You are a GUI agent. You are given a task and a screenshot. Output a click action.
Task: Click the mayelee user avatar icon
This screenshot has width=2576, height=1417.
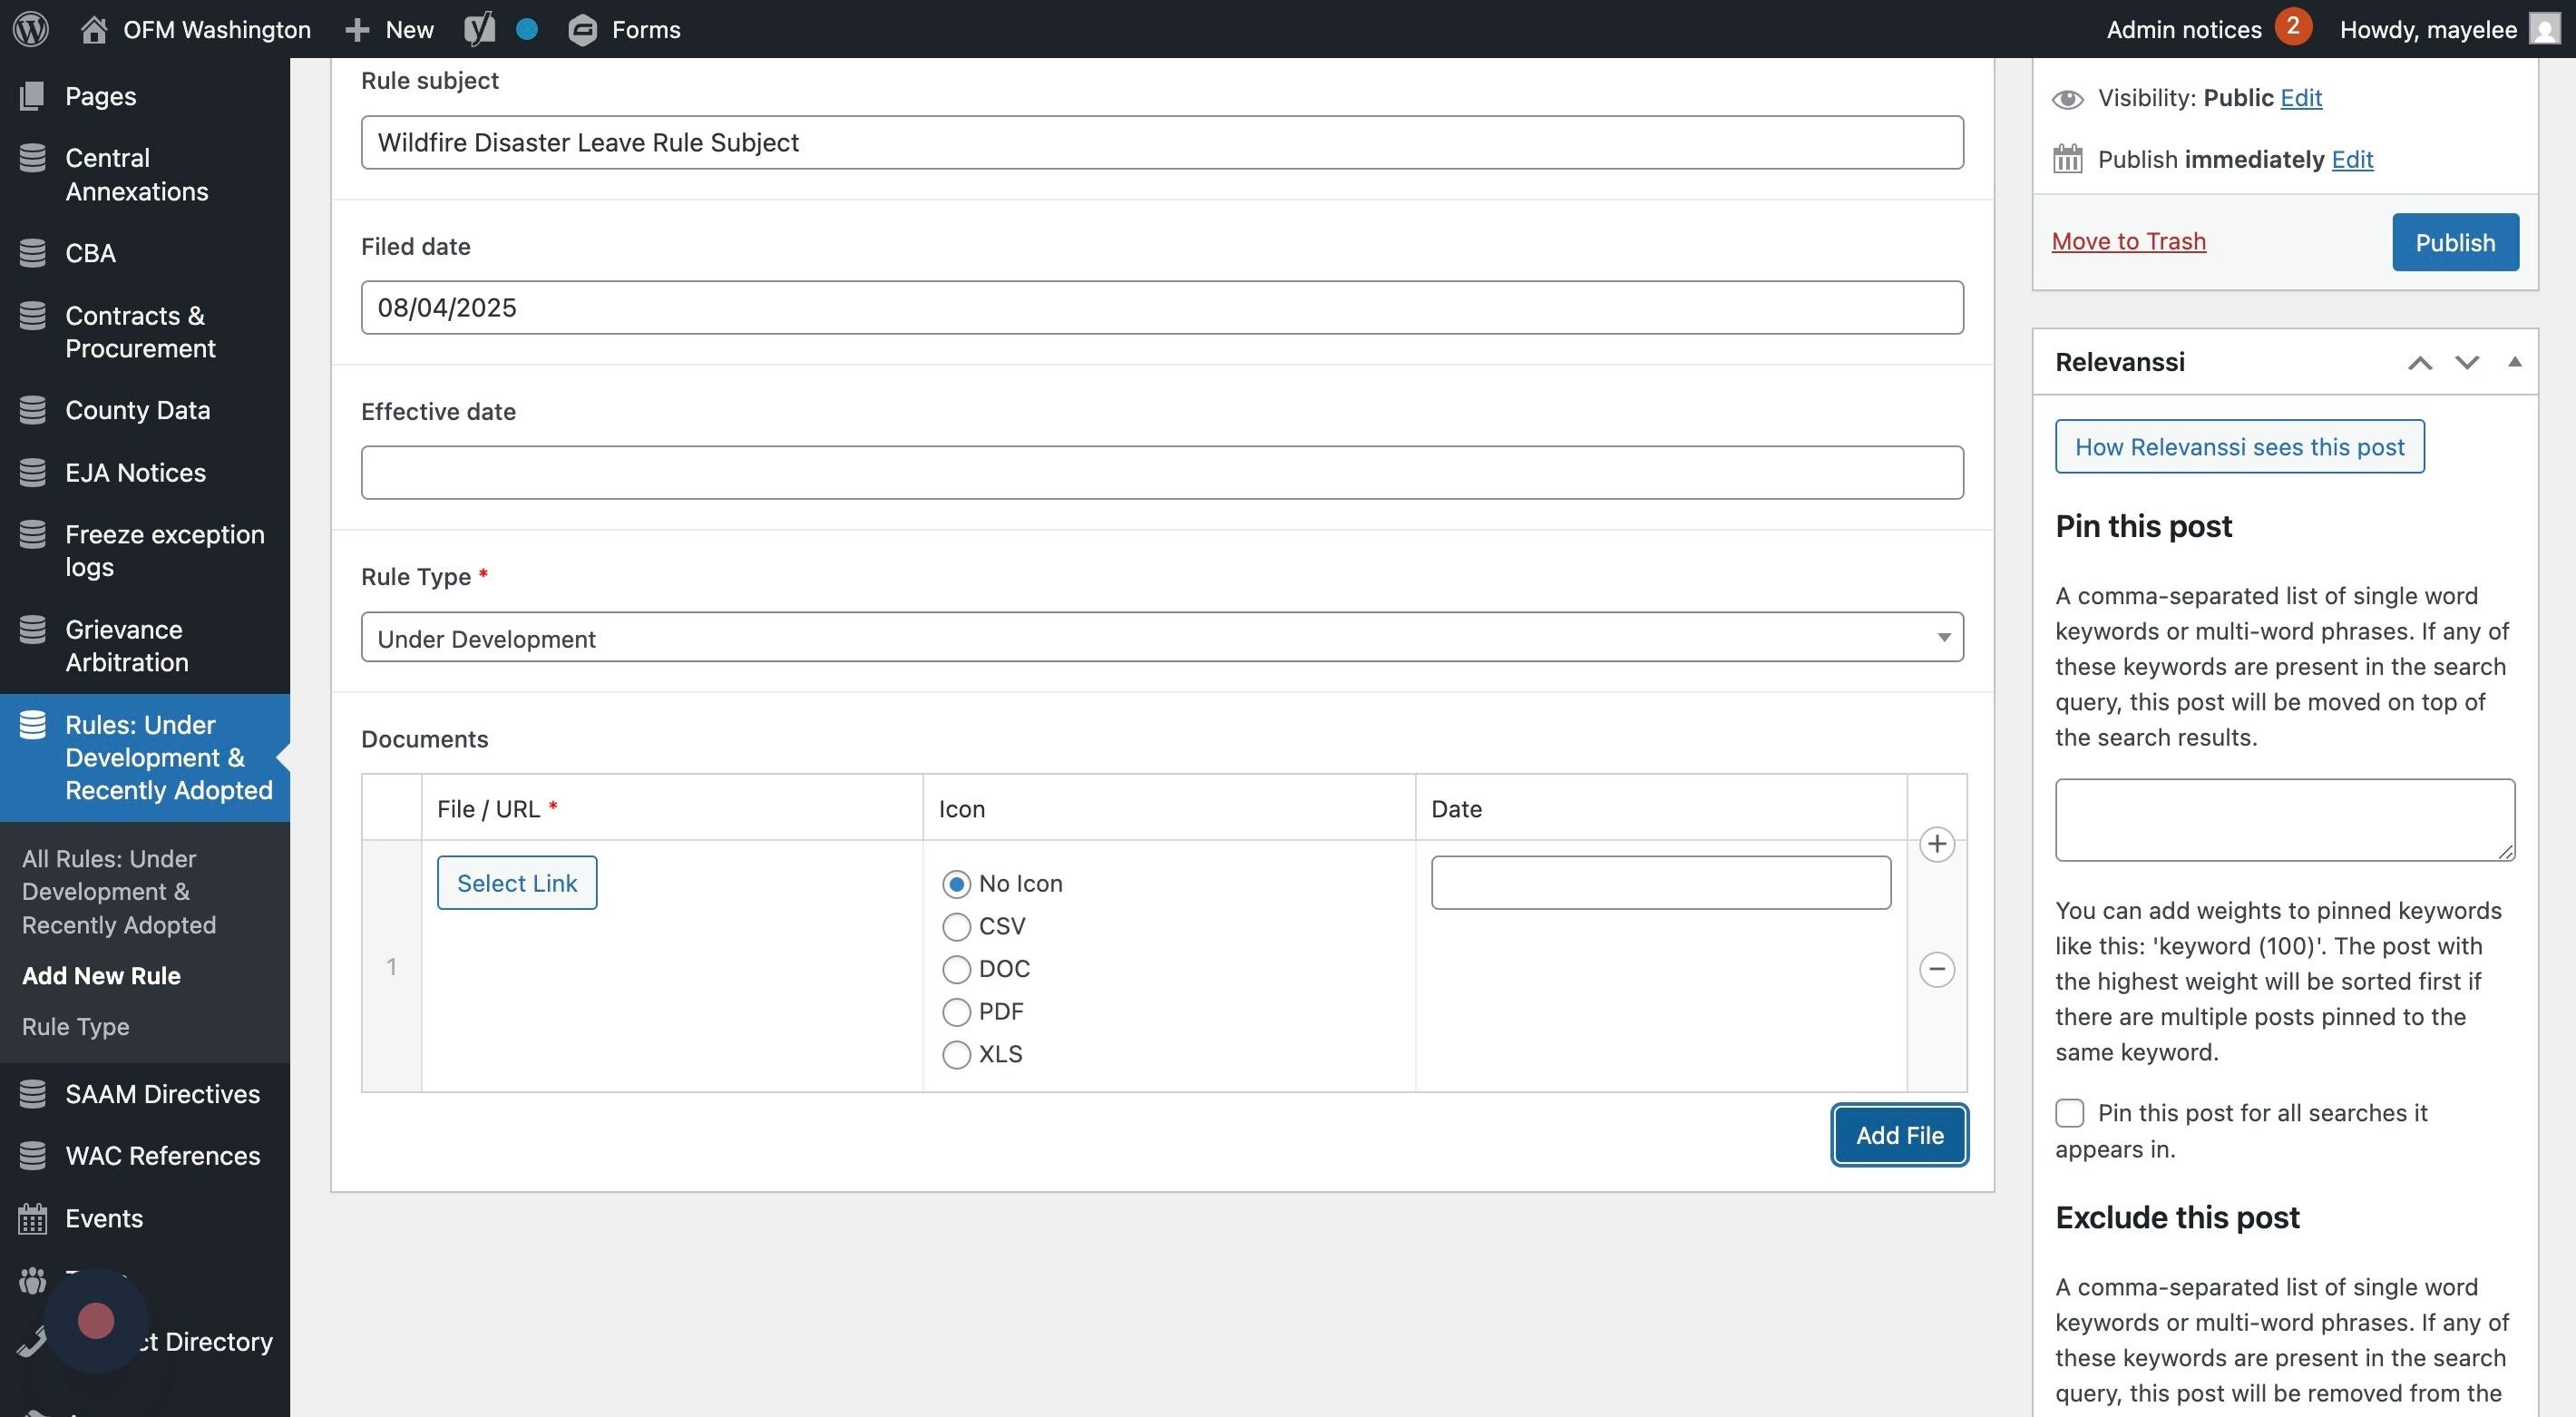tap(2544, 29)
